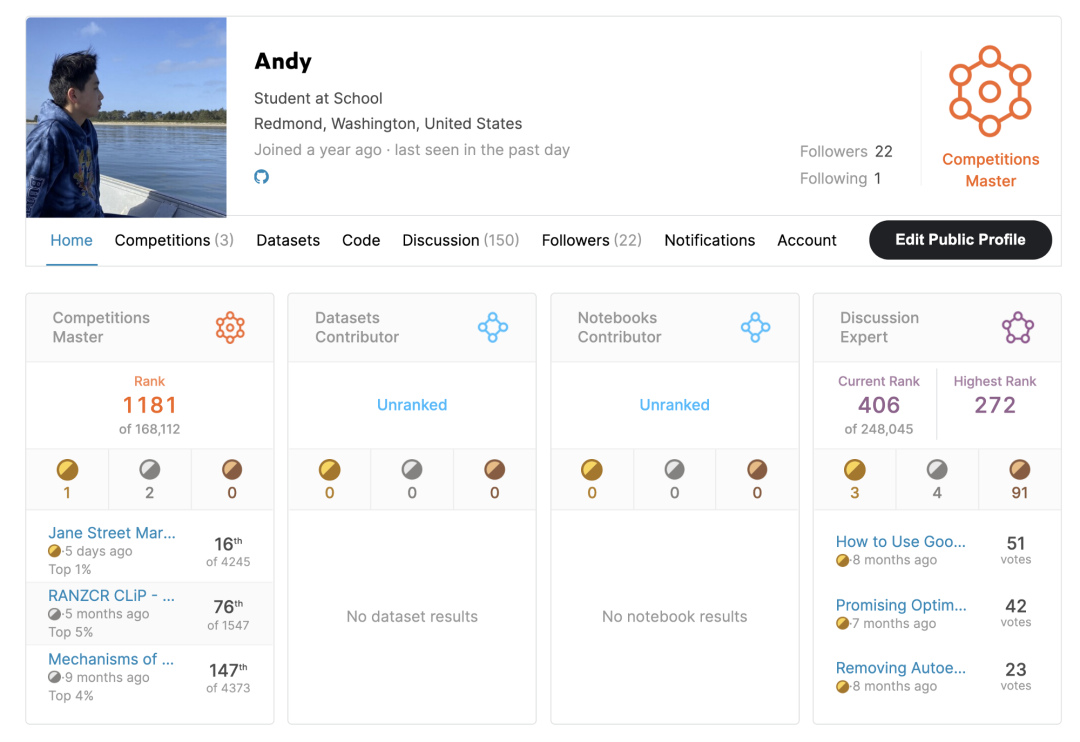Open the RANZCR CLiP competition link

pyautogui.click(x=112, y=596)
